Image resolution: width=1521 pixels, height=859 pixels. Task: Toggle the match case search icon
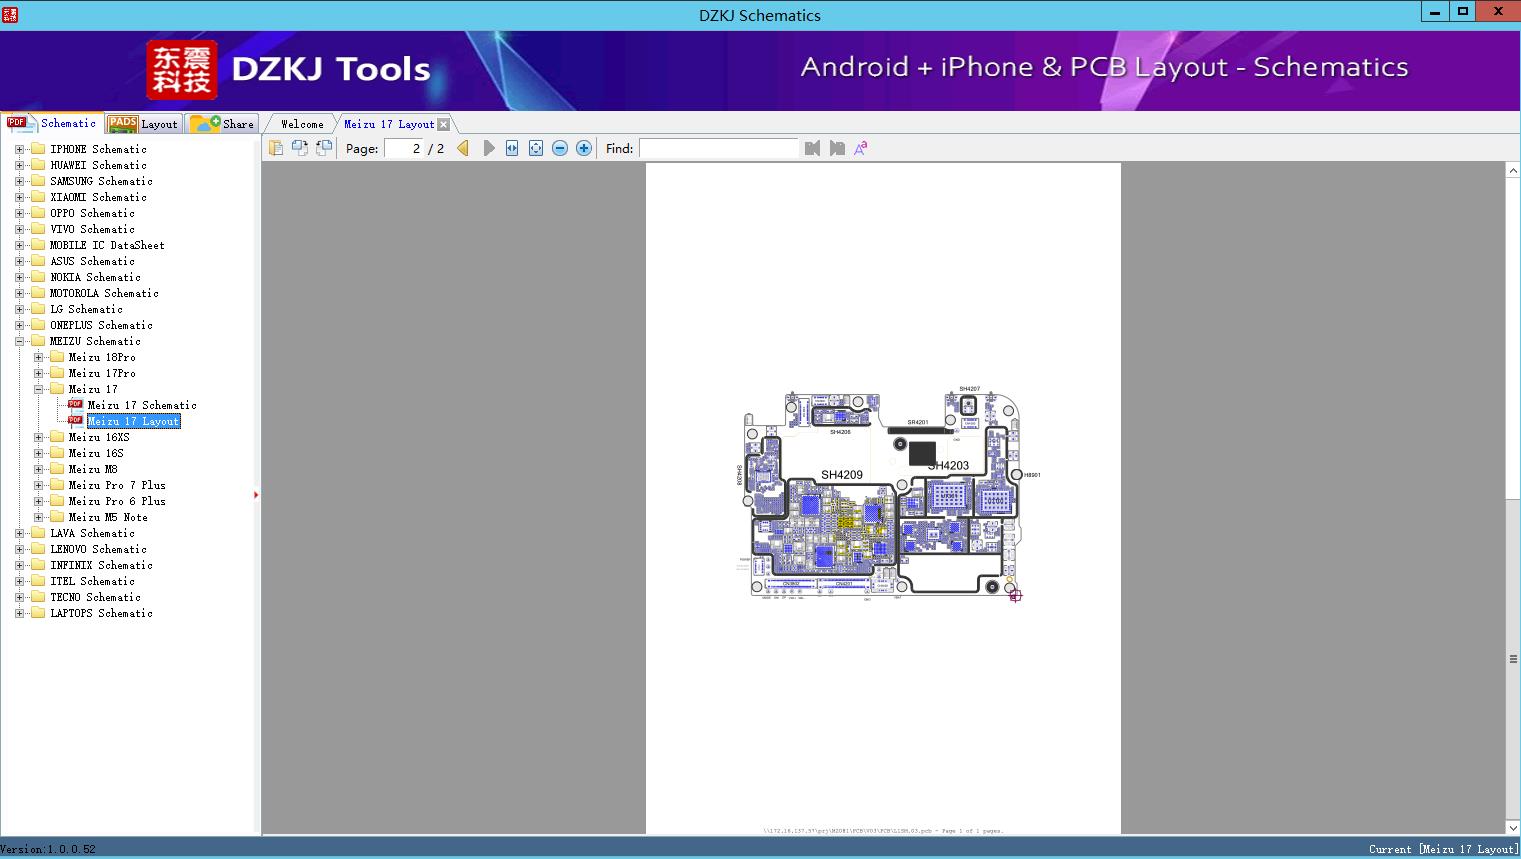point(860,148)
